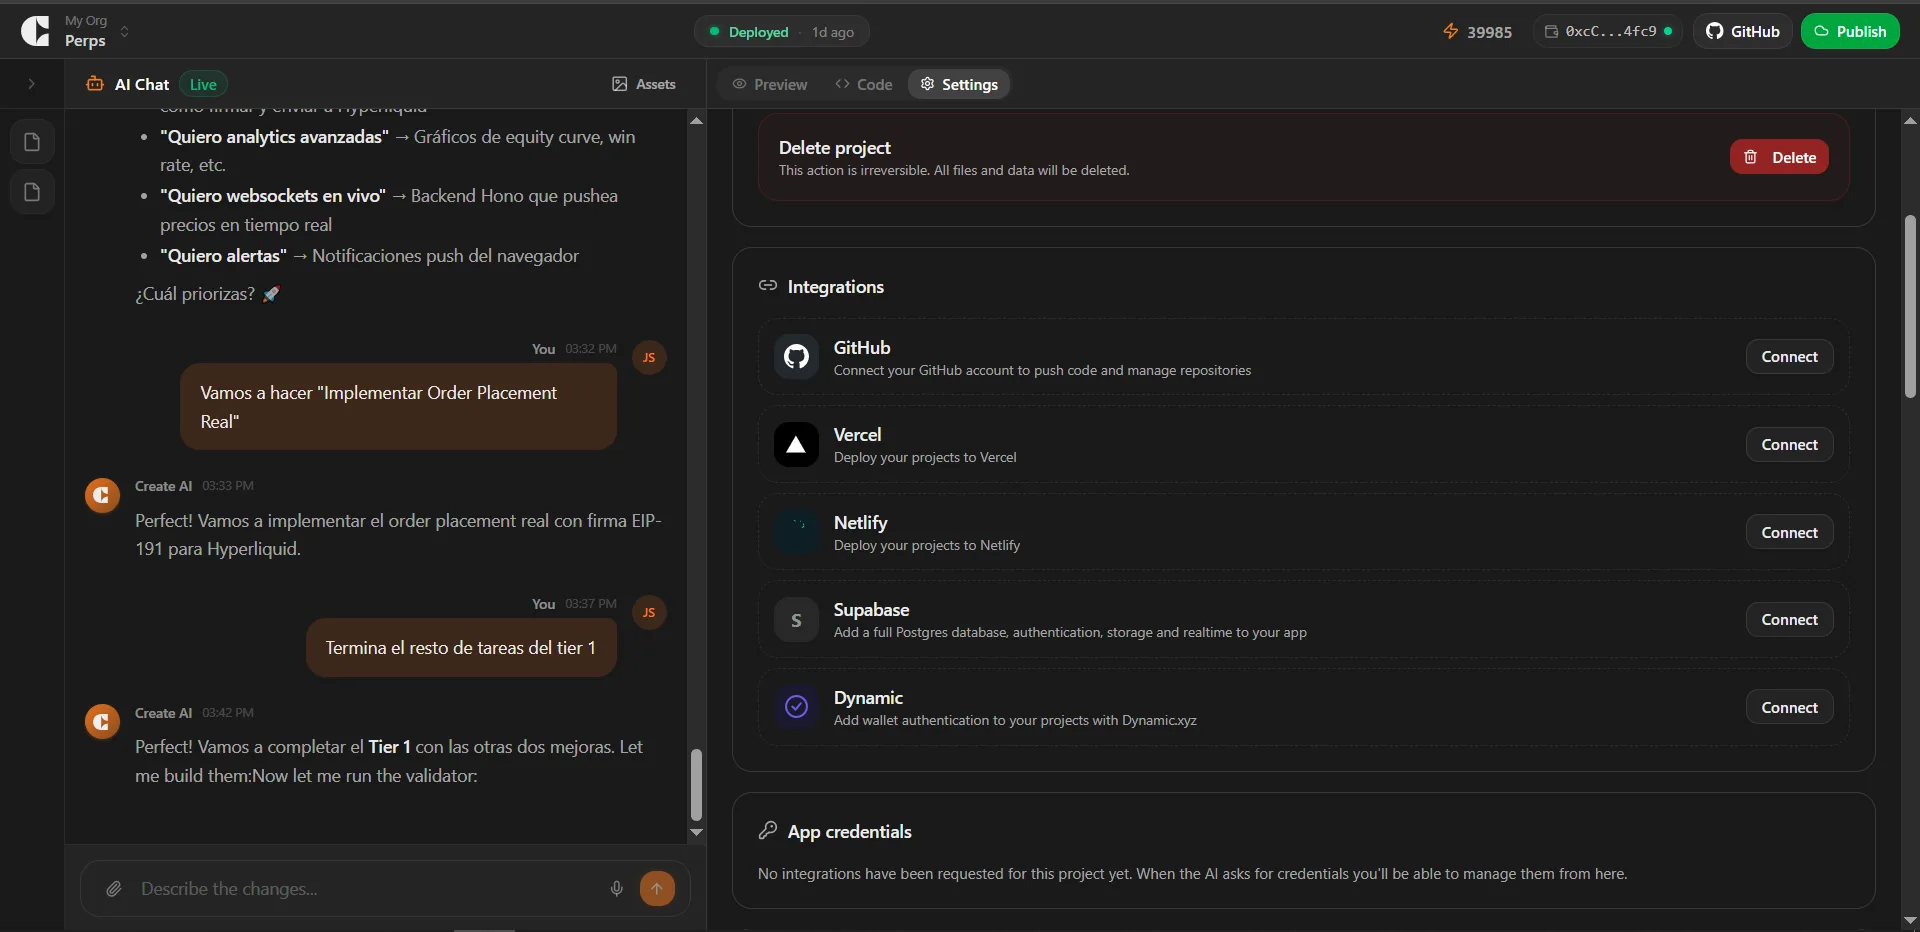Open the wallet address 0xcC...4fc9 button
Viewport: 1920px width, 932px height.
tap(1608, 32)
